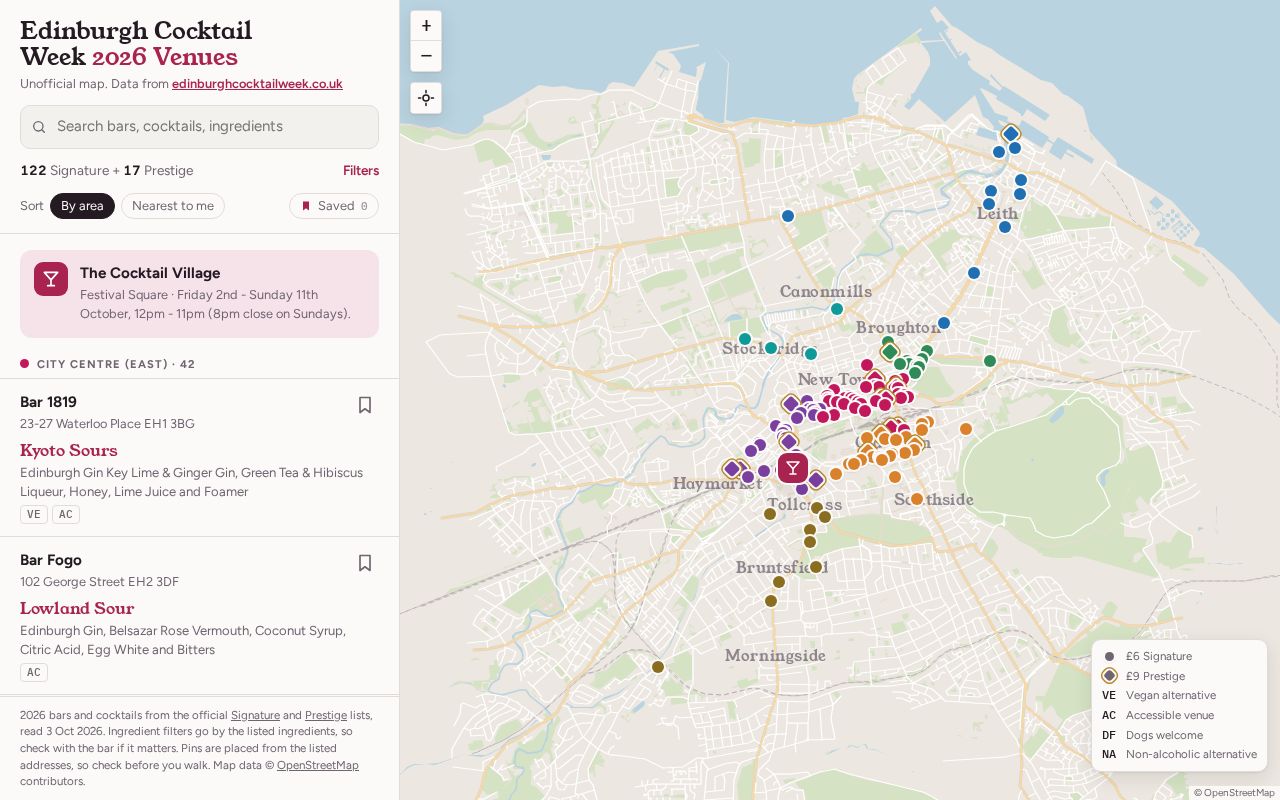Image resolution: width=1280 pixels, height=800 pixels.
Task: Save Bar 1819 with its bookmark icon
Action: (365, 405)
